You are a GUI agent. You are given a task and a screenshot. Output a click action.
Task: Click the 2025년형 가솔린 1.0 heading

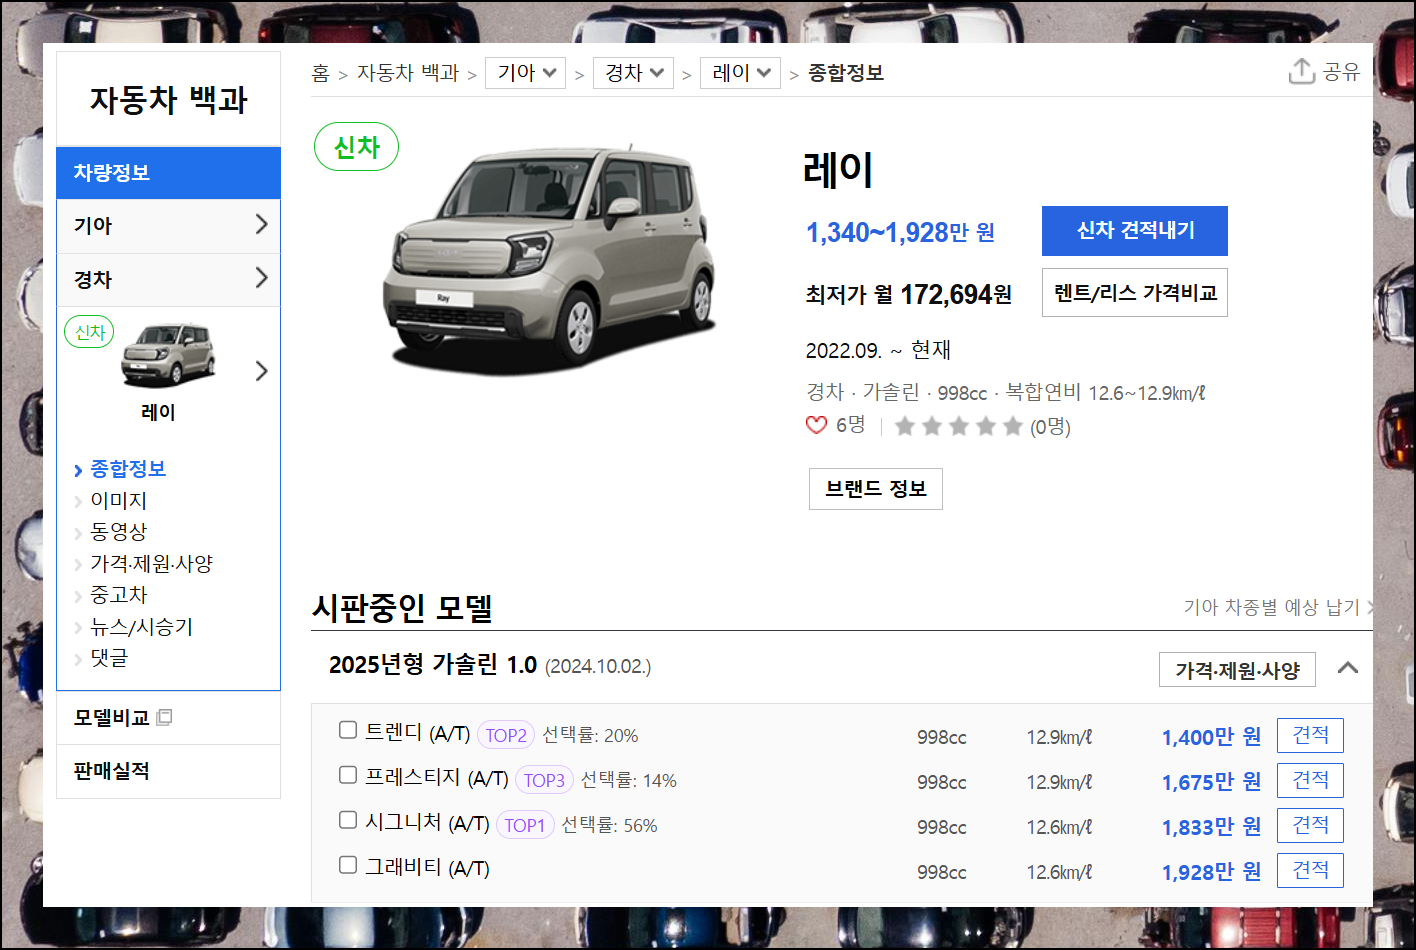433,665
